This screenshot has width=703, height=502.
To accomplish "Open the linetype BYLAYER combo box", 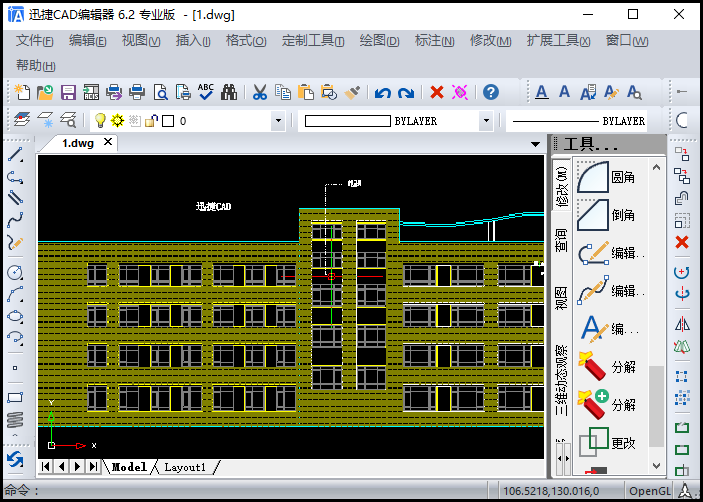I will pyautogui.click(x=576, y=121).
